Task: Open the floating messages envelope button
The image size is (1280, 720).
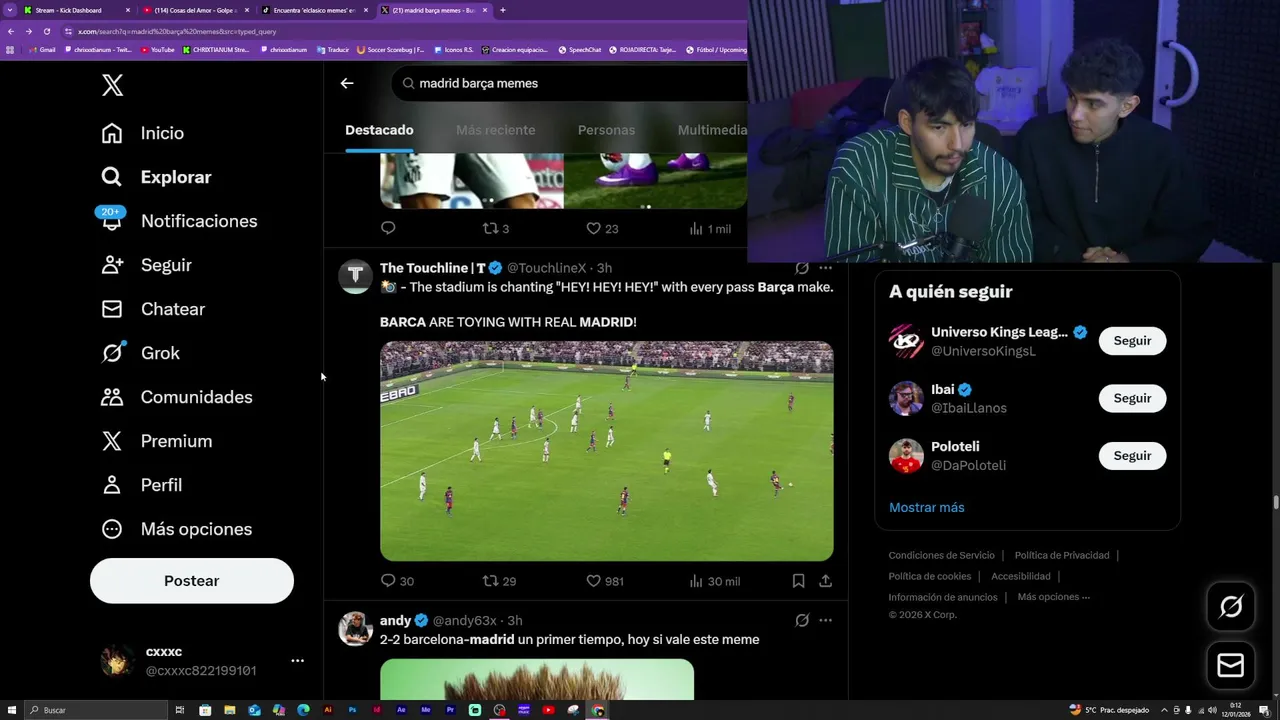Action: point(1231,665)
